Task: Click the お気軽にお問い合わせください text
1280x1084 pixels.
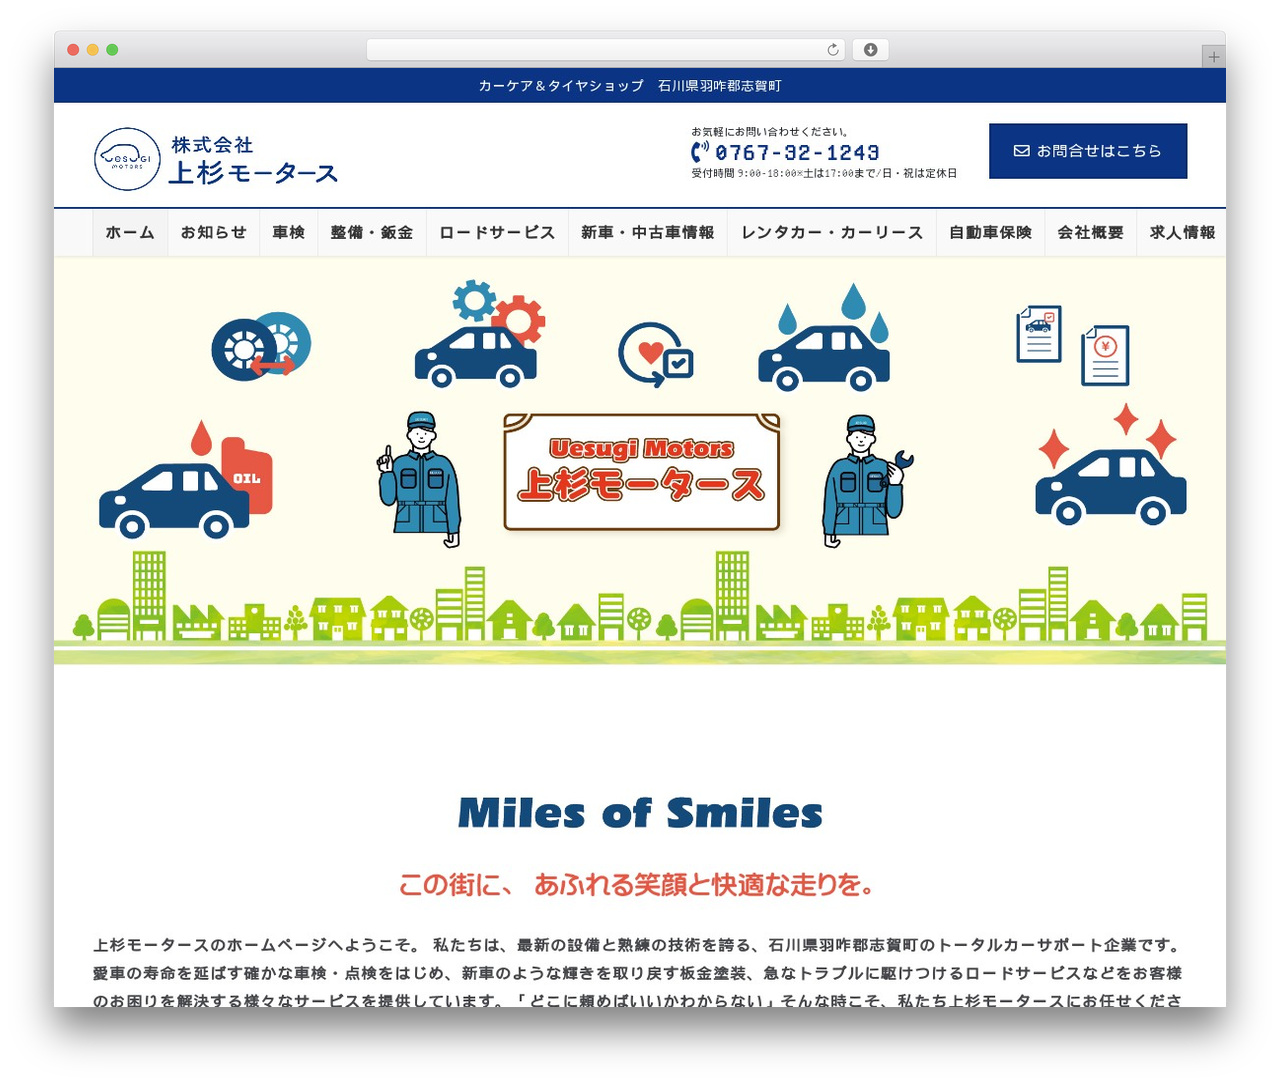Action: click(x=770, y=131)
